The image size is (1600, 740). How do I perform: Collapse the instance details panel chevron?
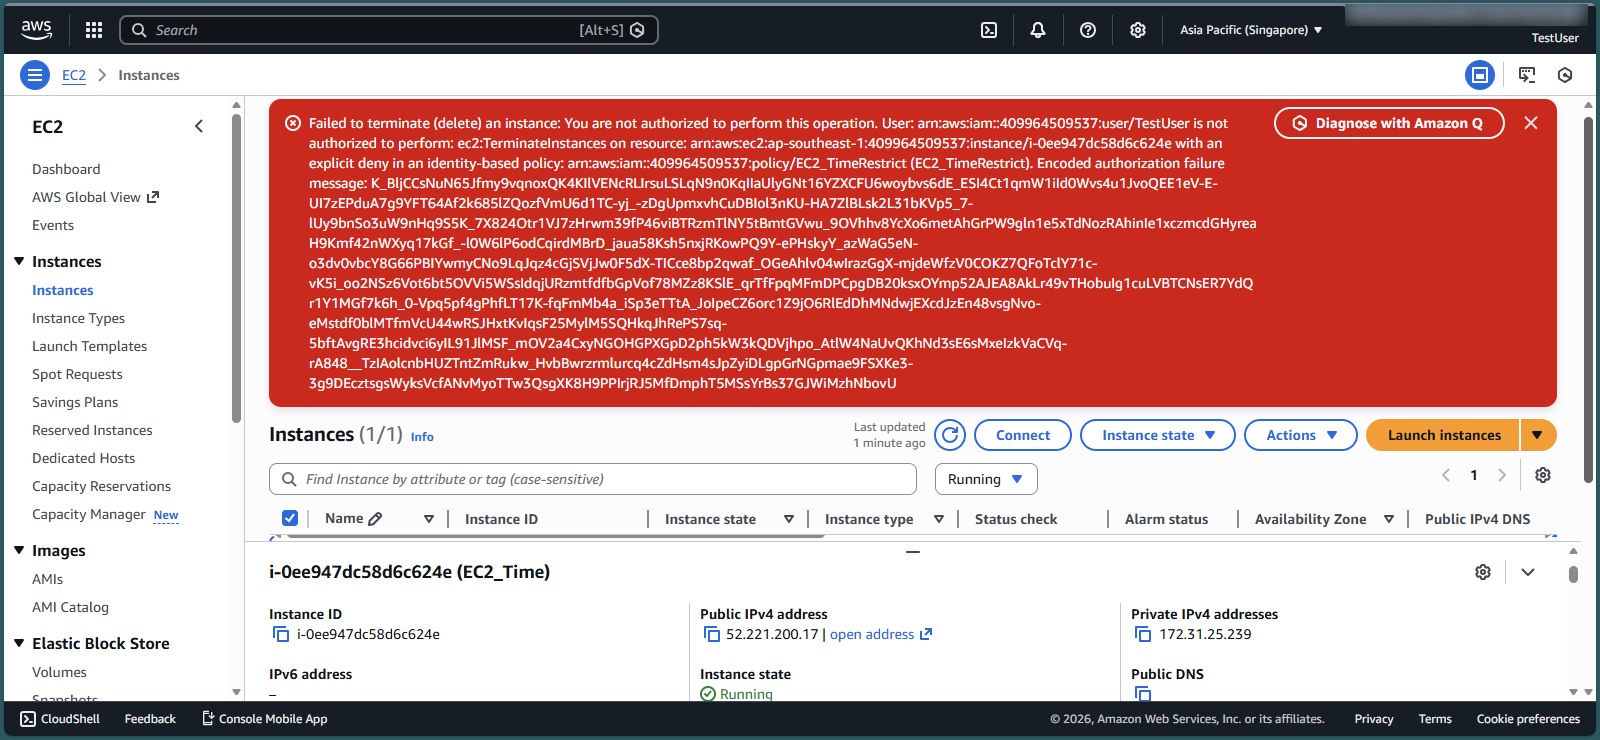[1528, 572]
